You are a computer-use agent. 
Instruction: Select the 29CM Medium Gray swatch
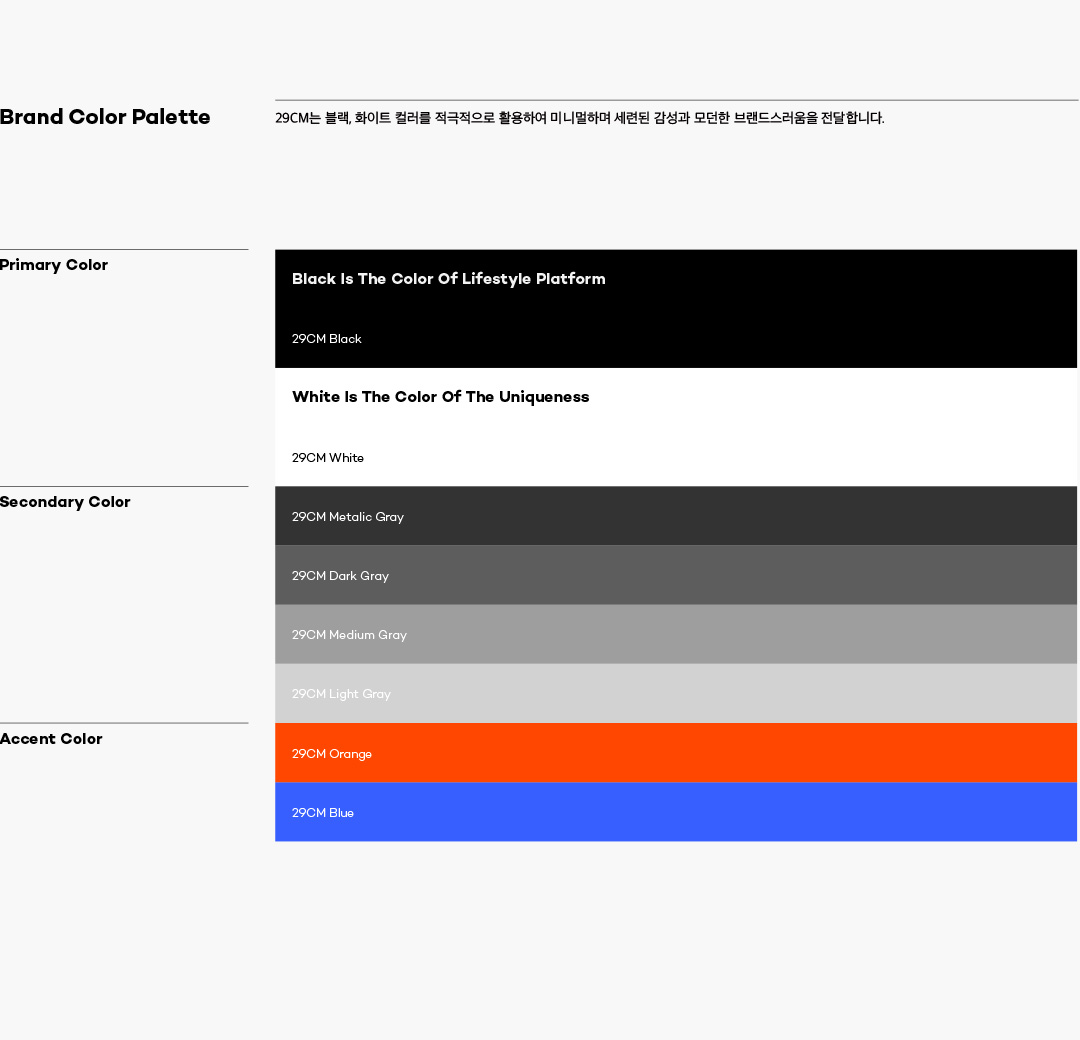click(x=676, y=634)
